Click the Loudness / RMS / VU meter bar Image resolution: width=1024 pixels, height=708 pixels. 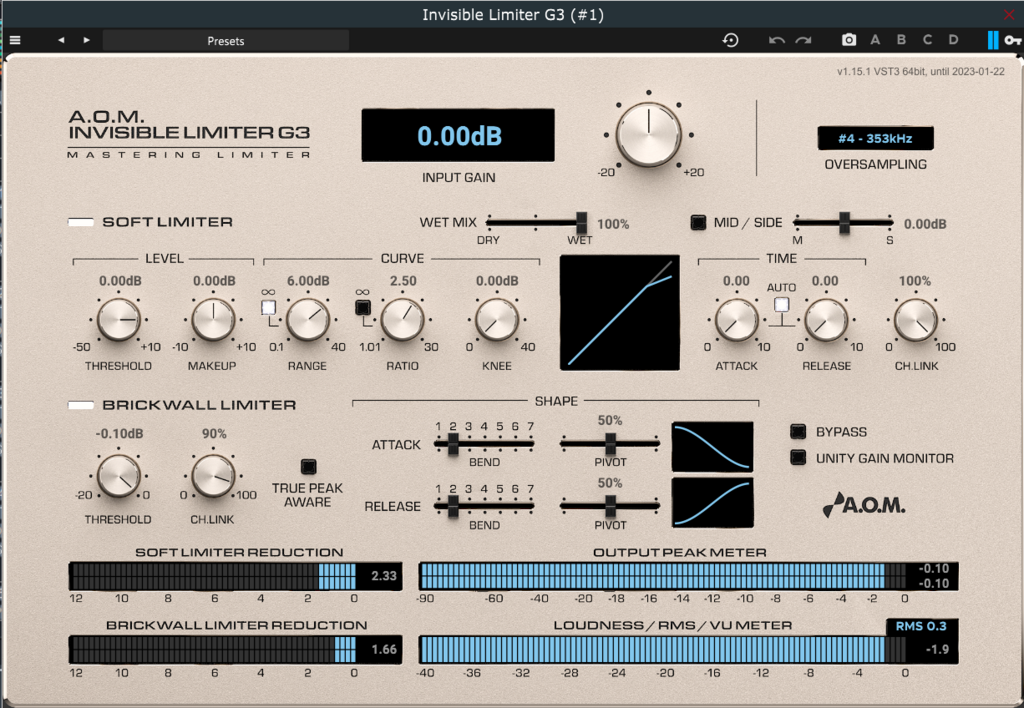click(x=688, y=650)
